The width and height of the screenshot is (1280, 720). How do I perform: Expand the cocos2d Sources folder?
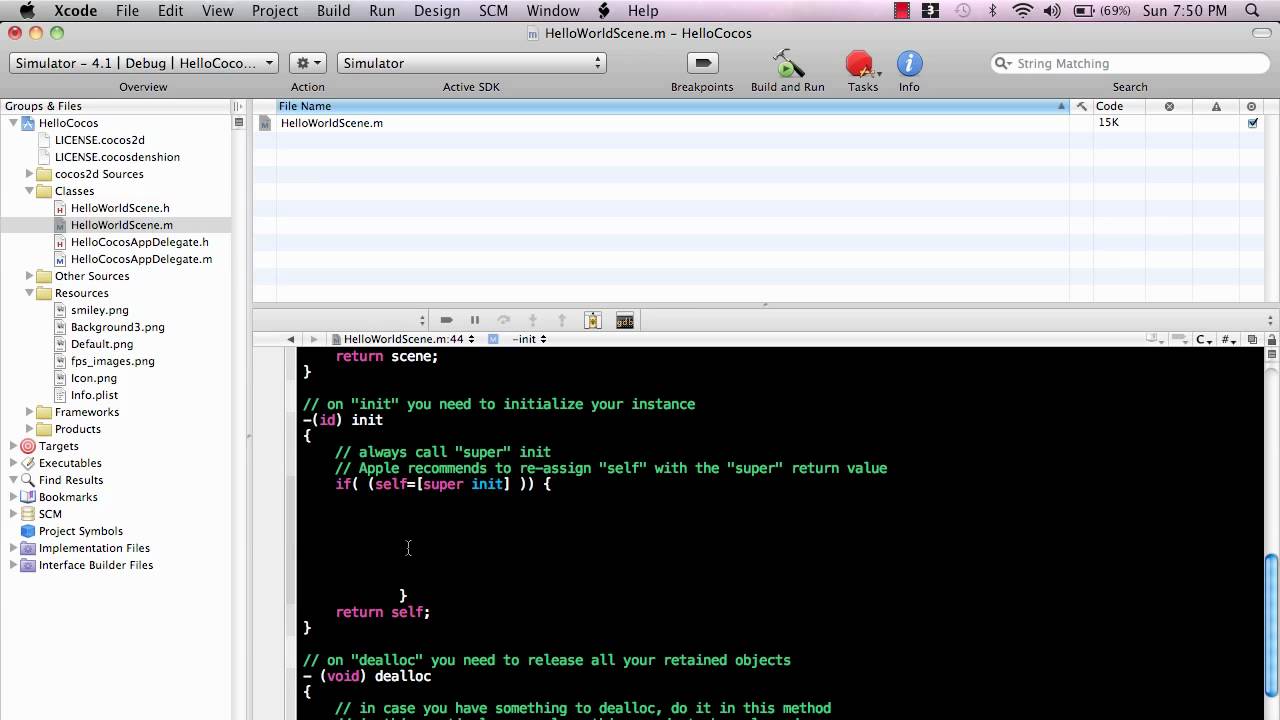pos(29,174)
